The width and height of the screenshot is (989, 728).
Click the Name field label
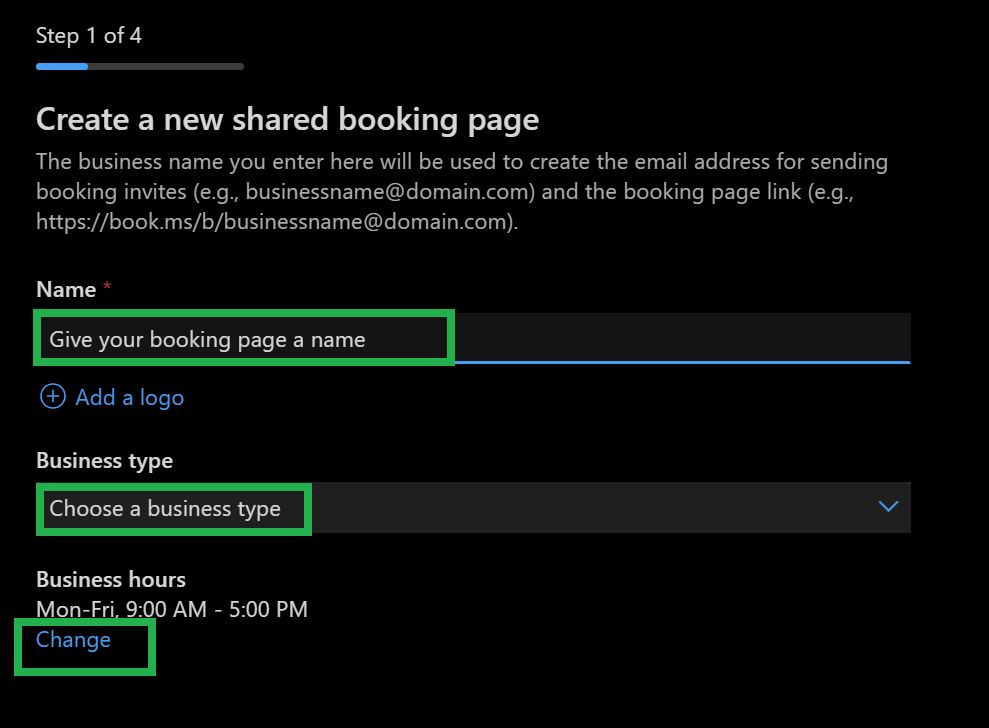click(66, 290)
